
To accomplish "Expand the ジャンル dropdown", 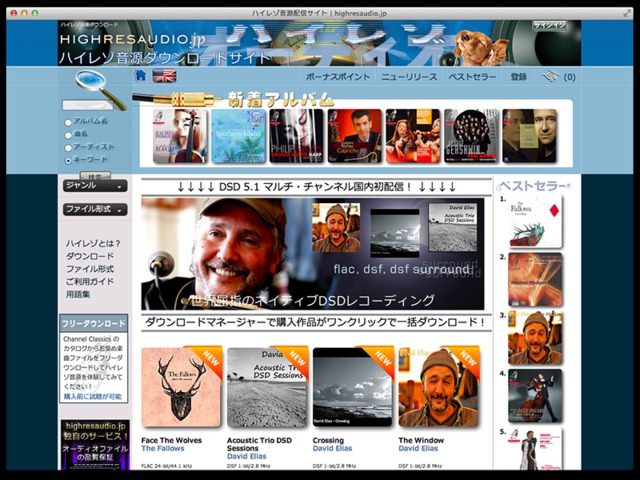I will [95, 186].
